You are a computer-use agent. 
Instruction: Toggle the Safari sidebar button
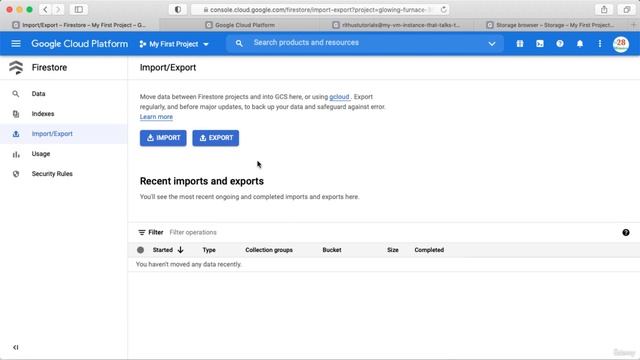78,9
